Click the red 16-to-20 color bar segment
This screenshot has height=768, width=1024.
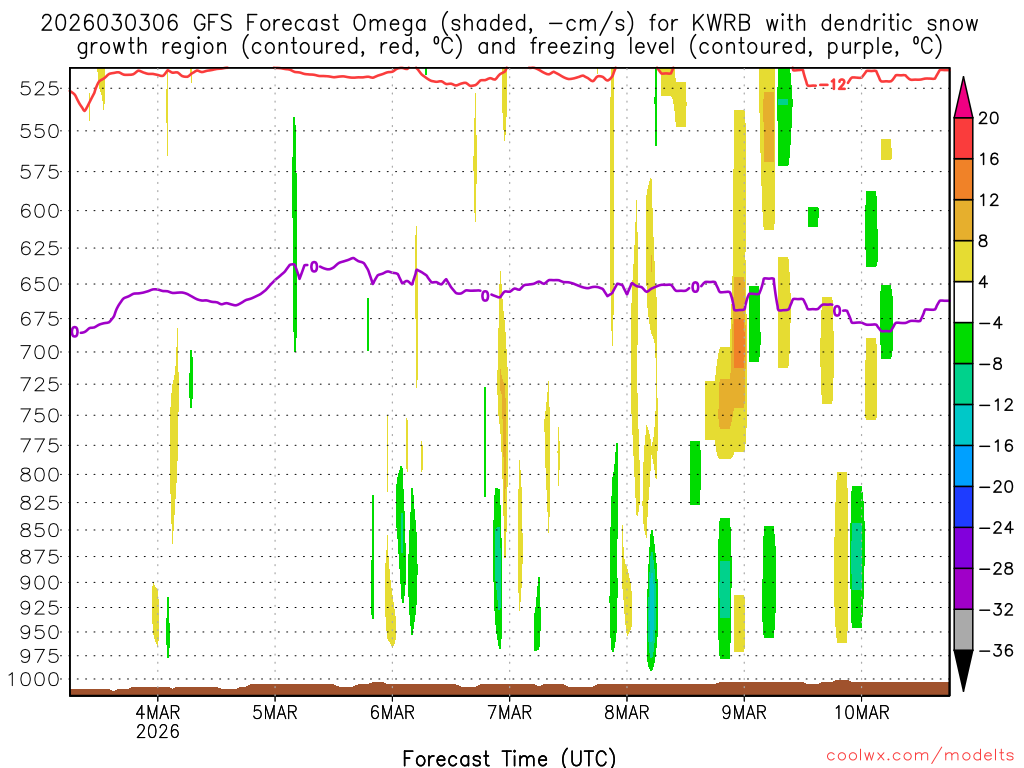963,138
